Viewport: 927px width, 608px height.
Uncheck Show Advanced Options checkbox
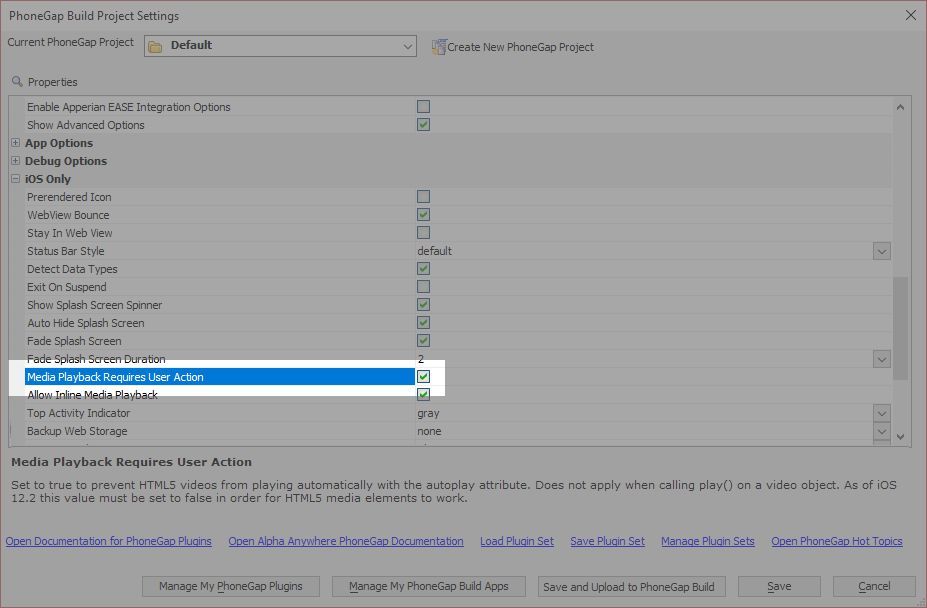click(423, 124)
